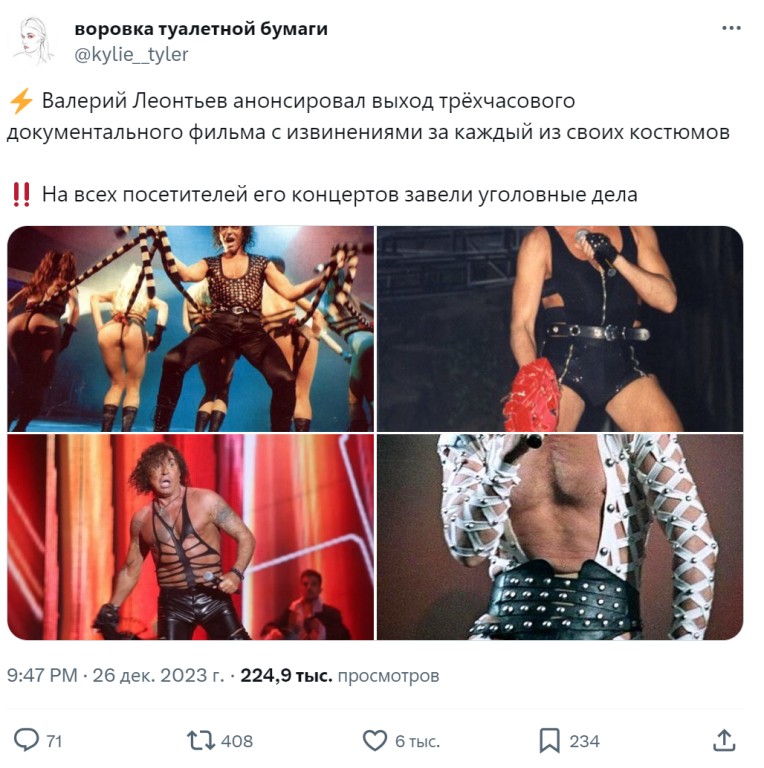Open top-left photo with striped ropes
Screen dimensions: 764x768
click(191, 329)
